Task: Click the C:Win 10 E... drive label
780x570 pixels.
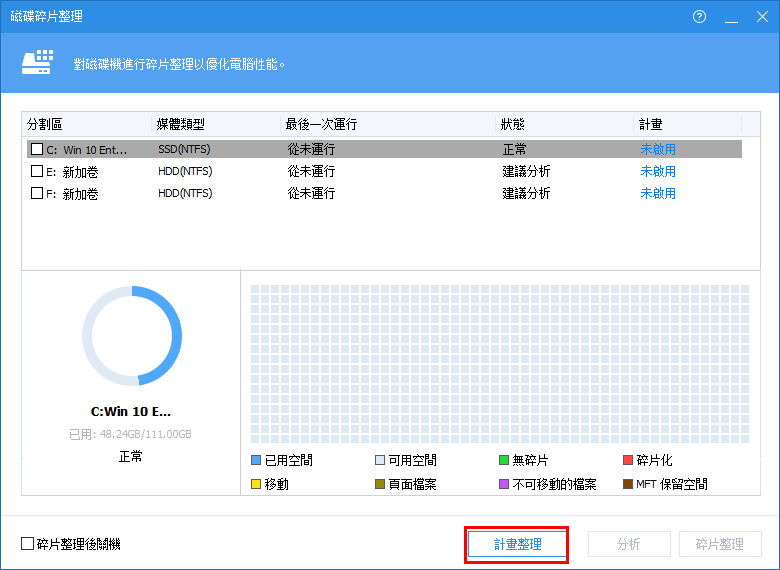Action: (x=131, y=411)
